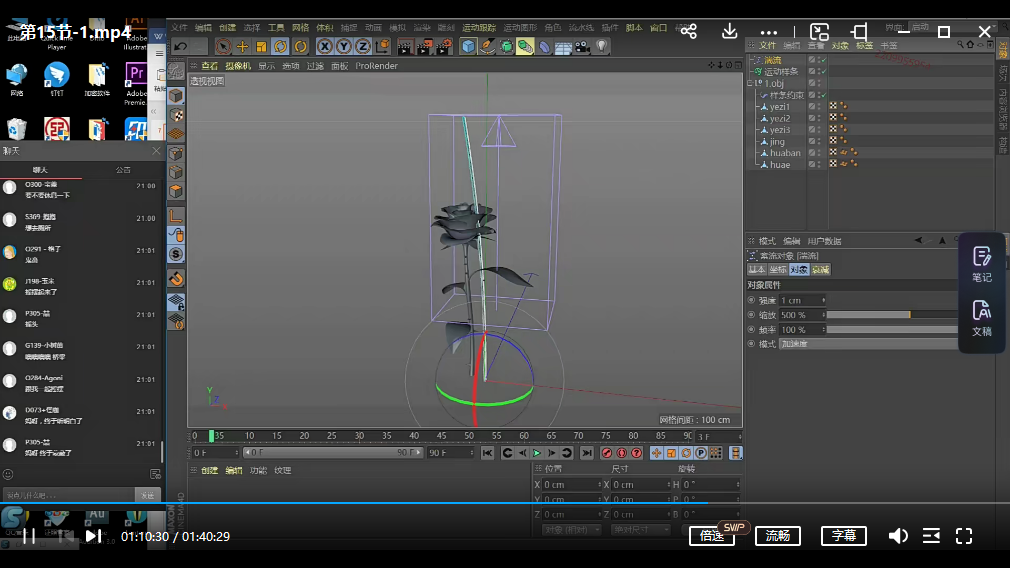Open the ProRender viewport menu
Image resolution: width=1010 pixels, height=568 pixels.
point(376,66)
